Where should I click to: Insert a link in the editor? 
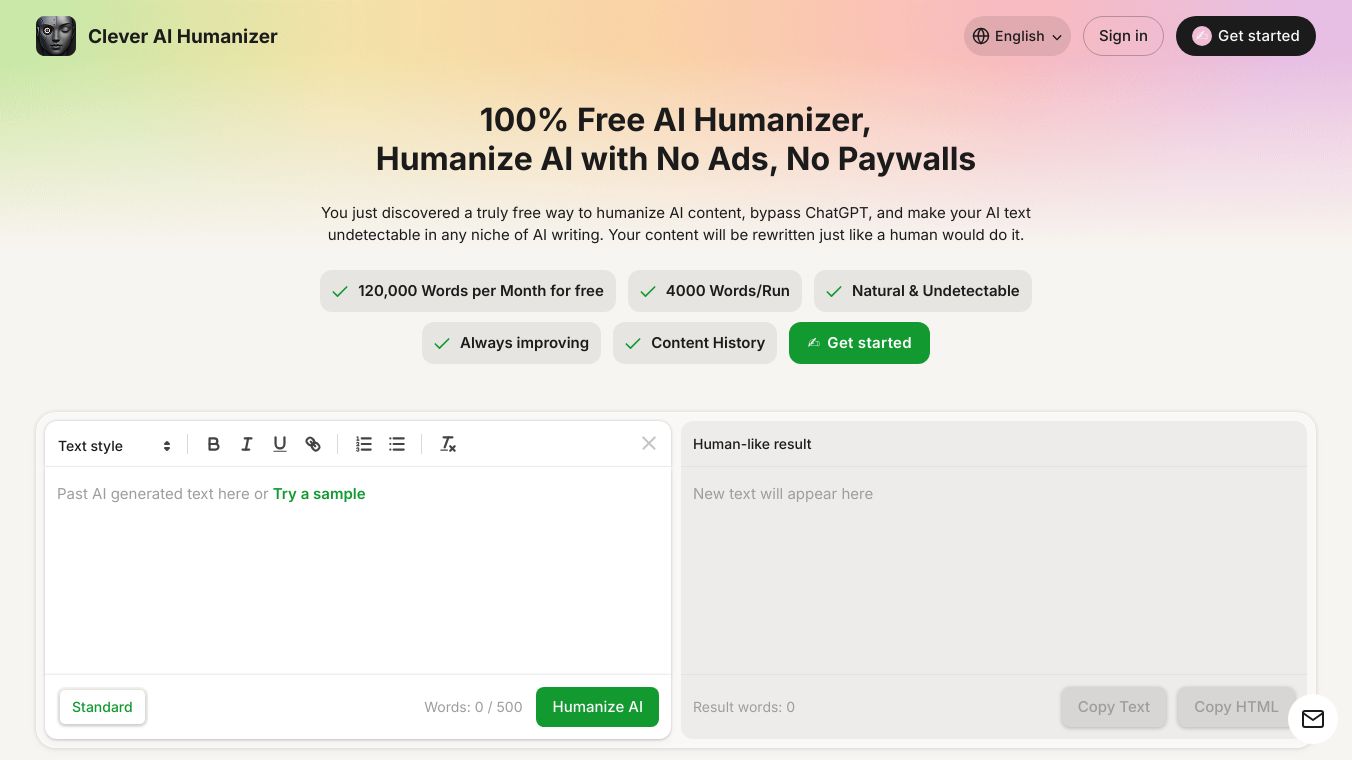click(313, 444)
